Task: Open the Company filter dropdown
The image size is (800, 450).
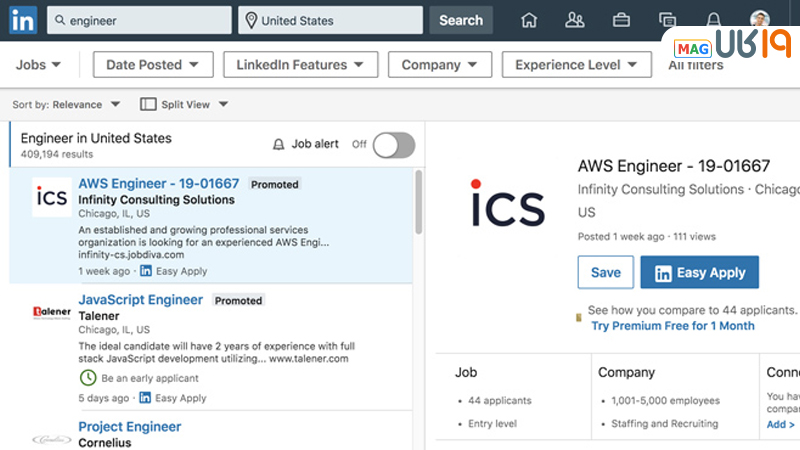Action: (x=440, y=65)
